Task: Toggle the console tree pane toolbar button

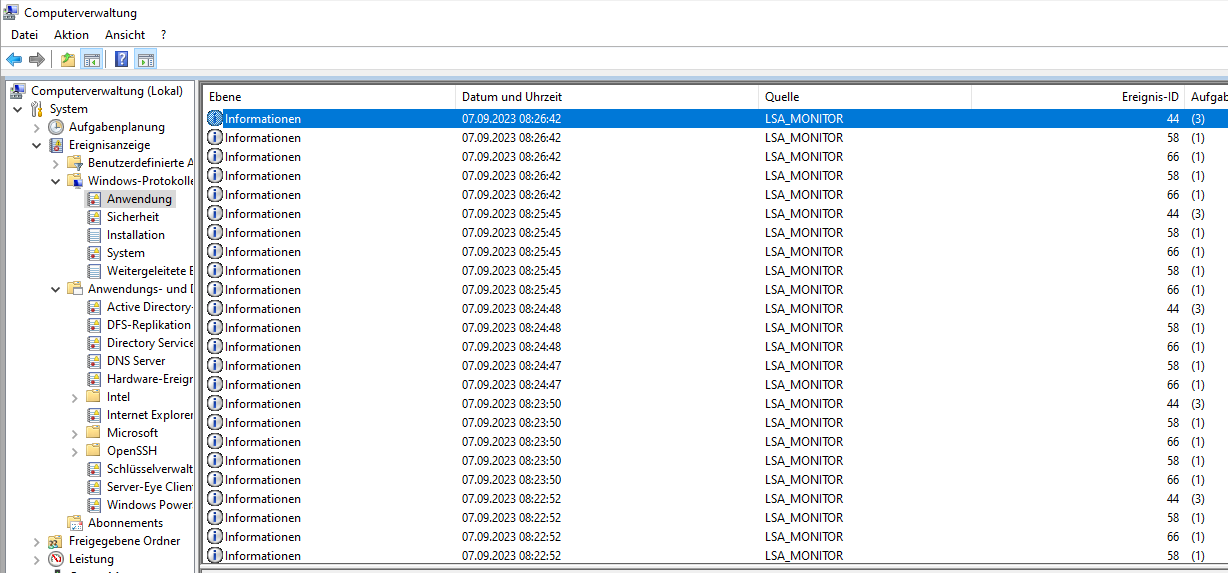Action: click(91, 59)
